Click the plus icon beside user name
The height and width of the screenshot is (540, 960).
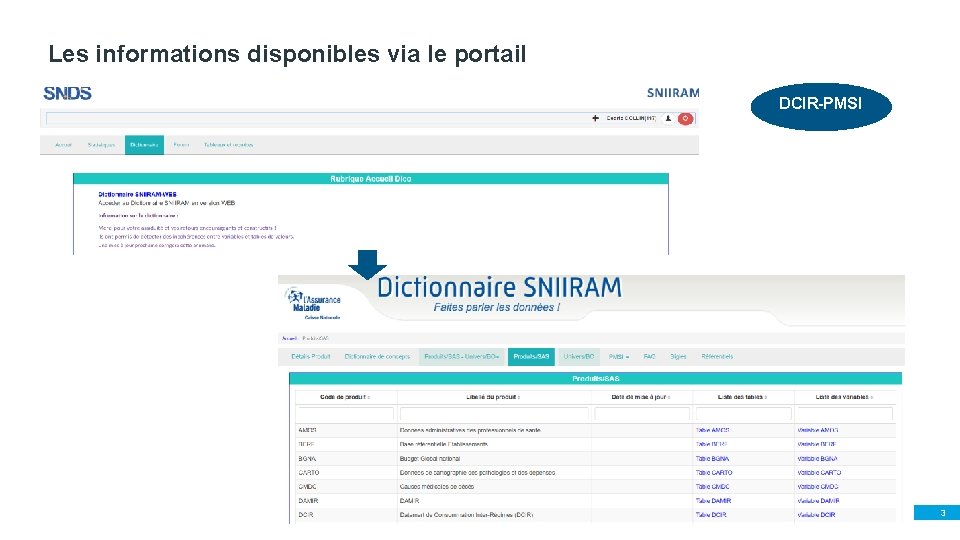pos(595,118)
